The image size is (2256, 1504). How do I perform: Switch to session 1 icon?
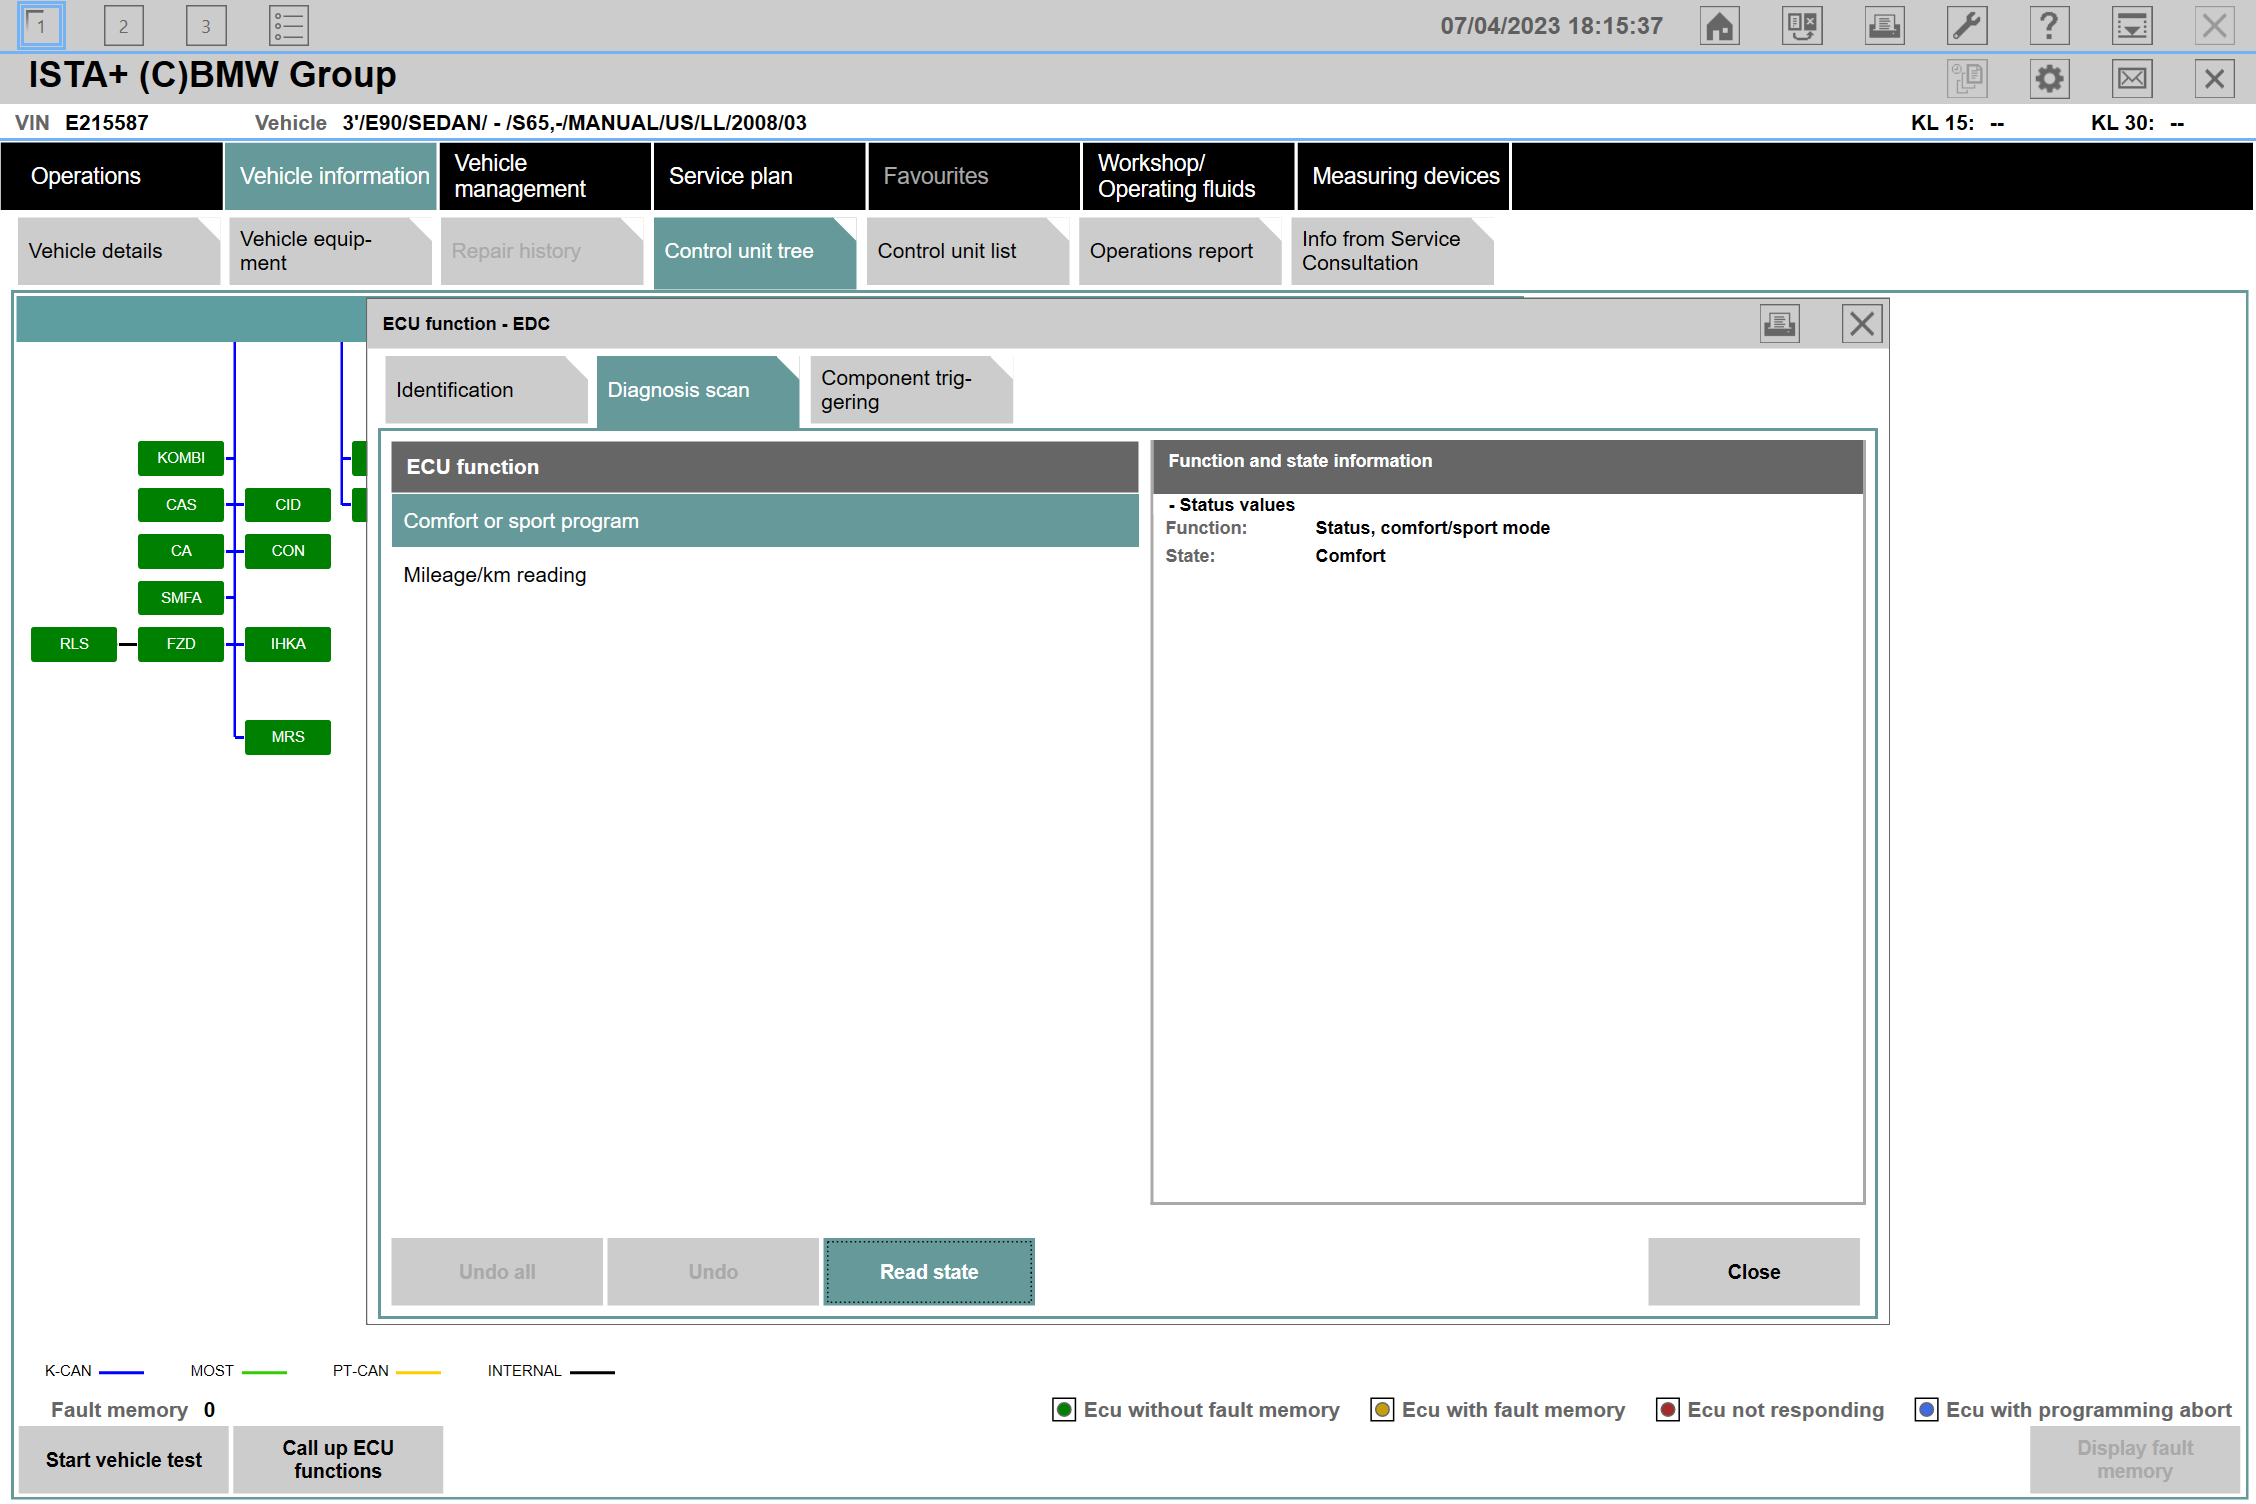click(41, 26)
